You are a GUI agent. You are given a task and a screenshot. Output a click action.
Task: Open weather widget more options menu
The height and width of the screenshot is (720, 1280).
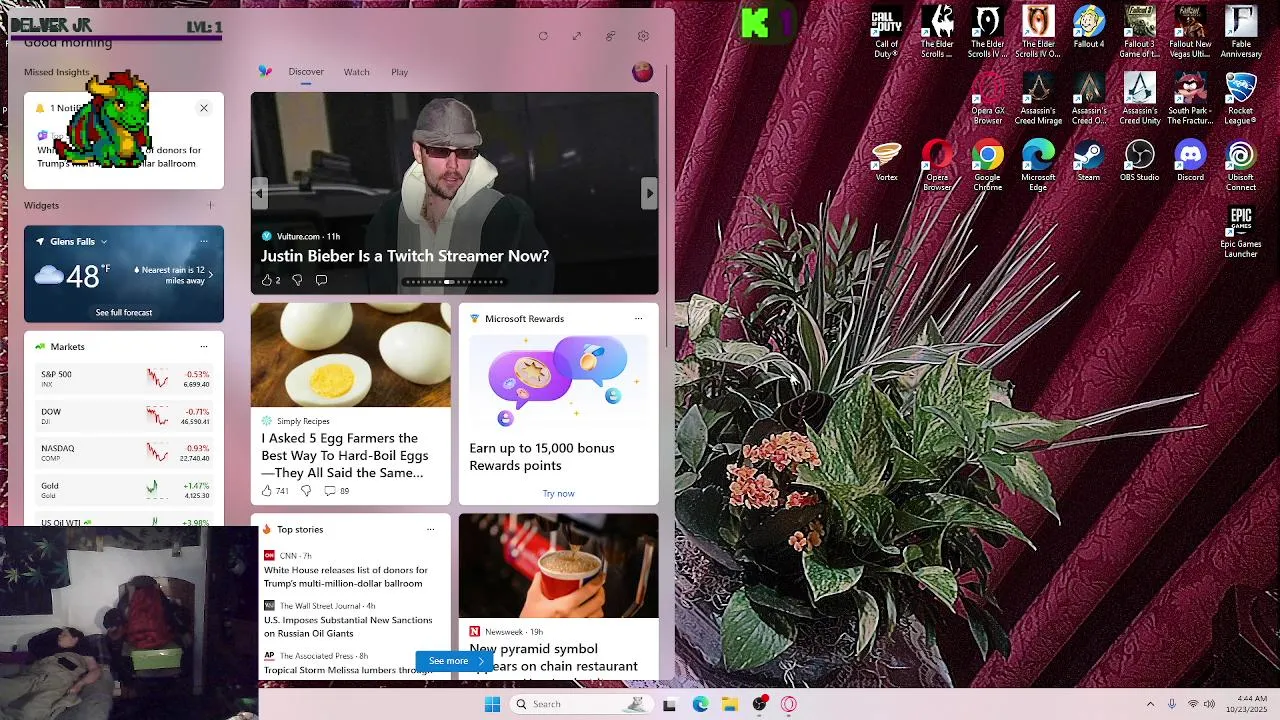point(204,241)
